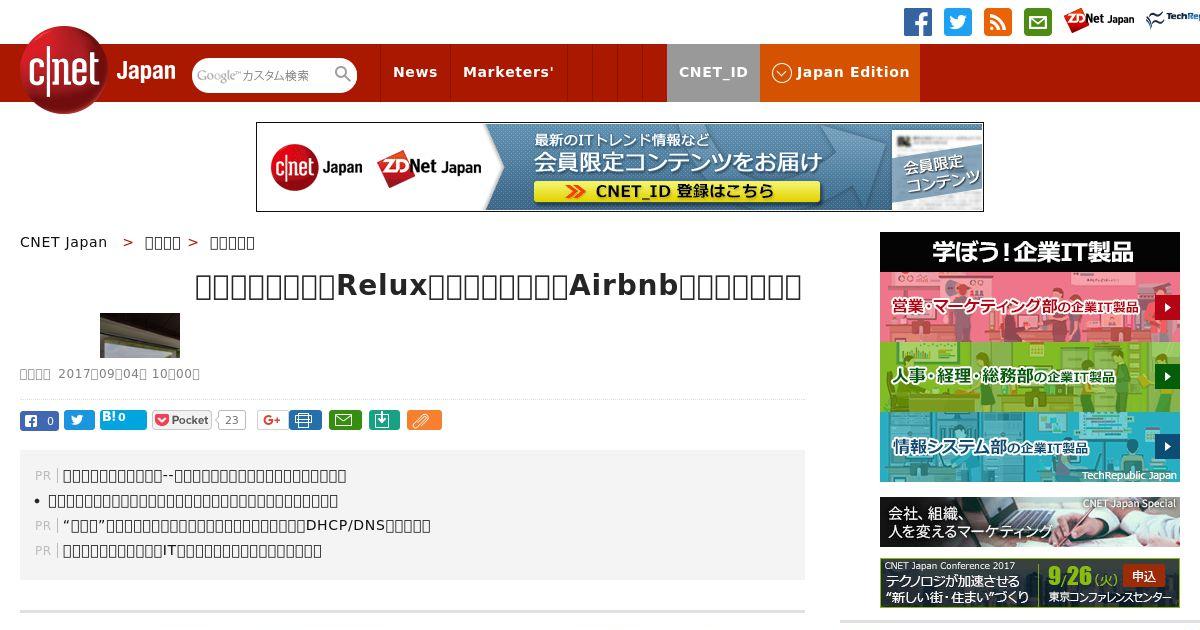
Task: Expand the Japan Edition dropdown
Action: click(x=840, y=73)
